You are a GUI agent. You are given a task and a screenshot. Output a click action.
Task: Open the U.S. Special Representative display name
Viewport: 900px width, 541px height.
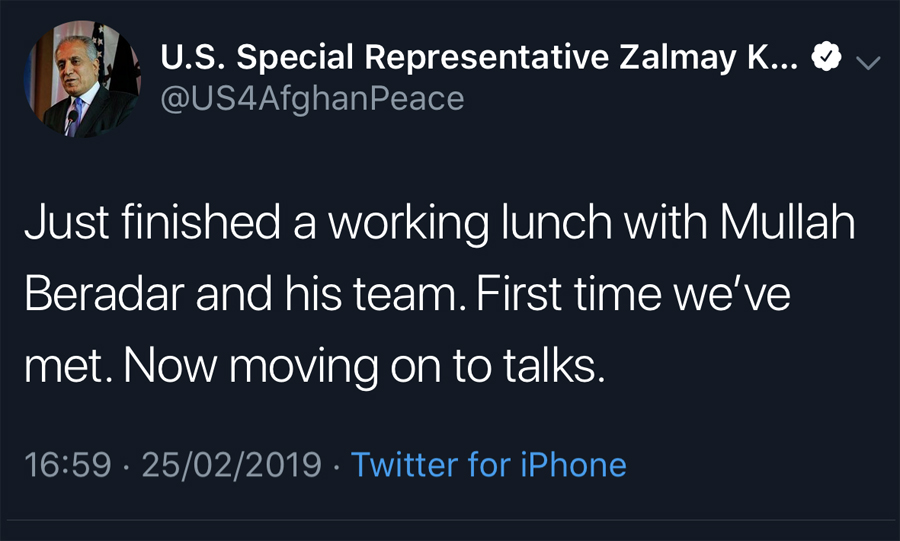click(470, 60)
